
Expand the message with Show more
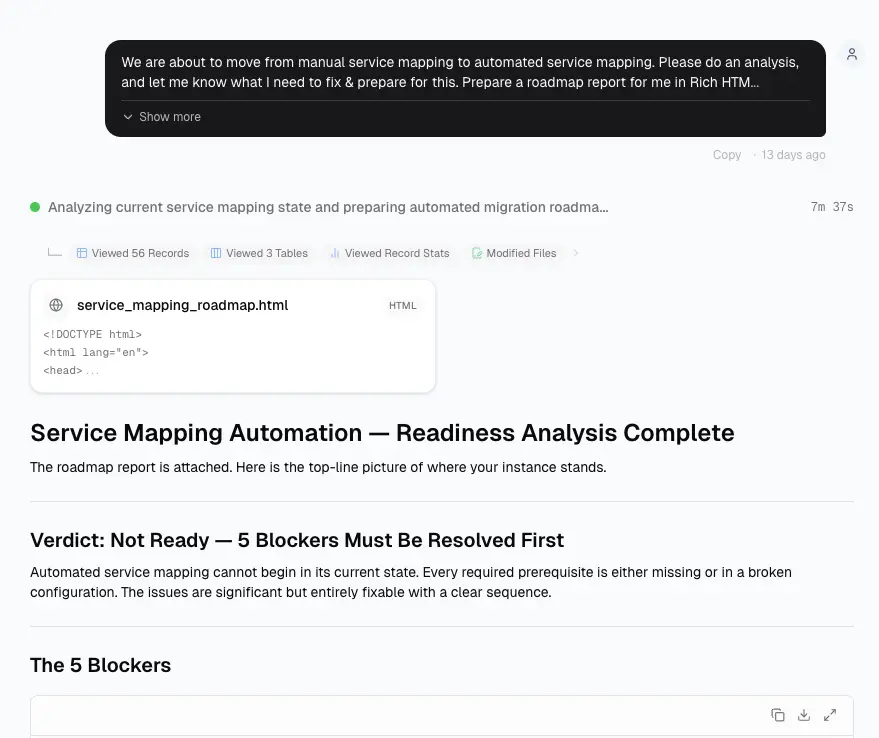161,117
